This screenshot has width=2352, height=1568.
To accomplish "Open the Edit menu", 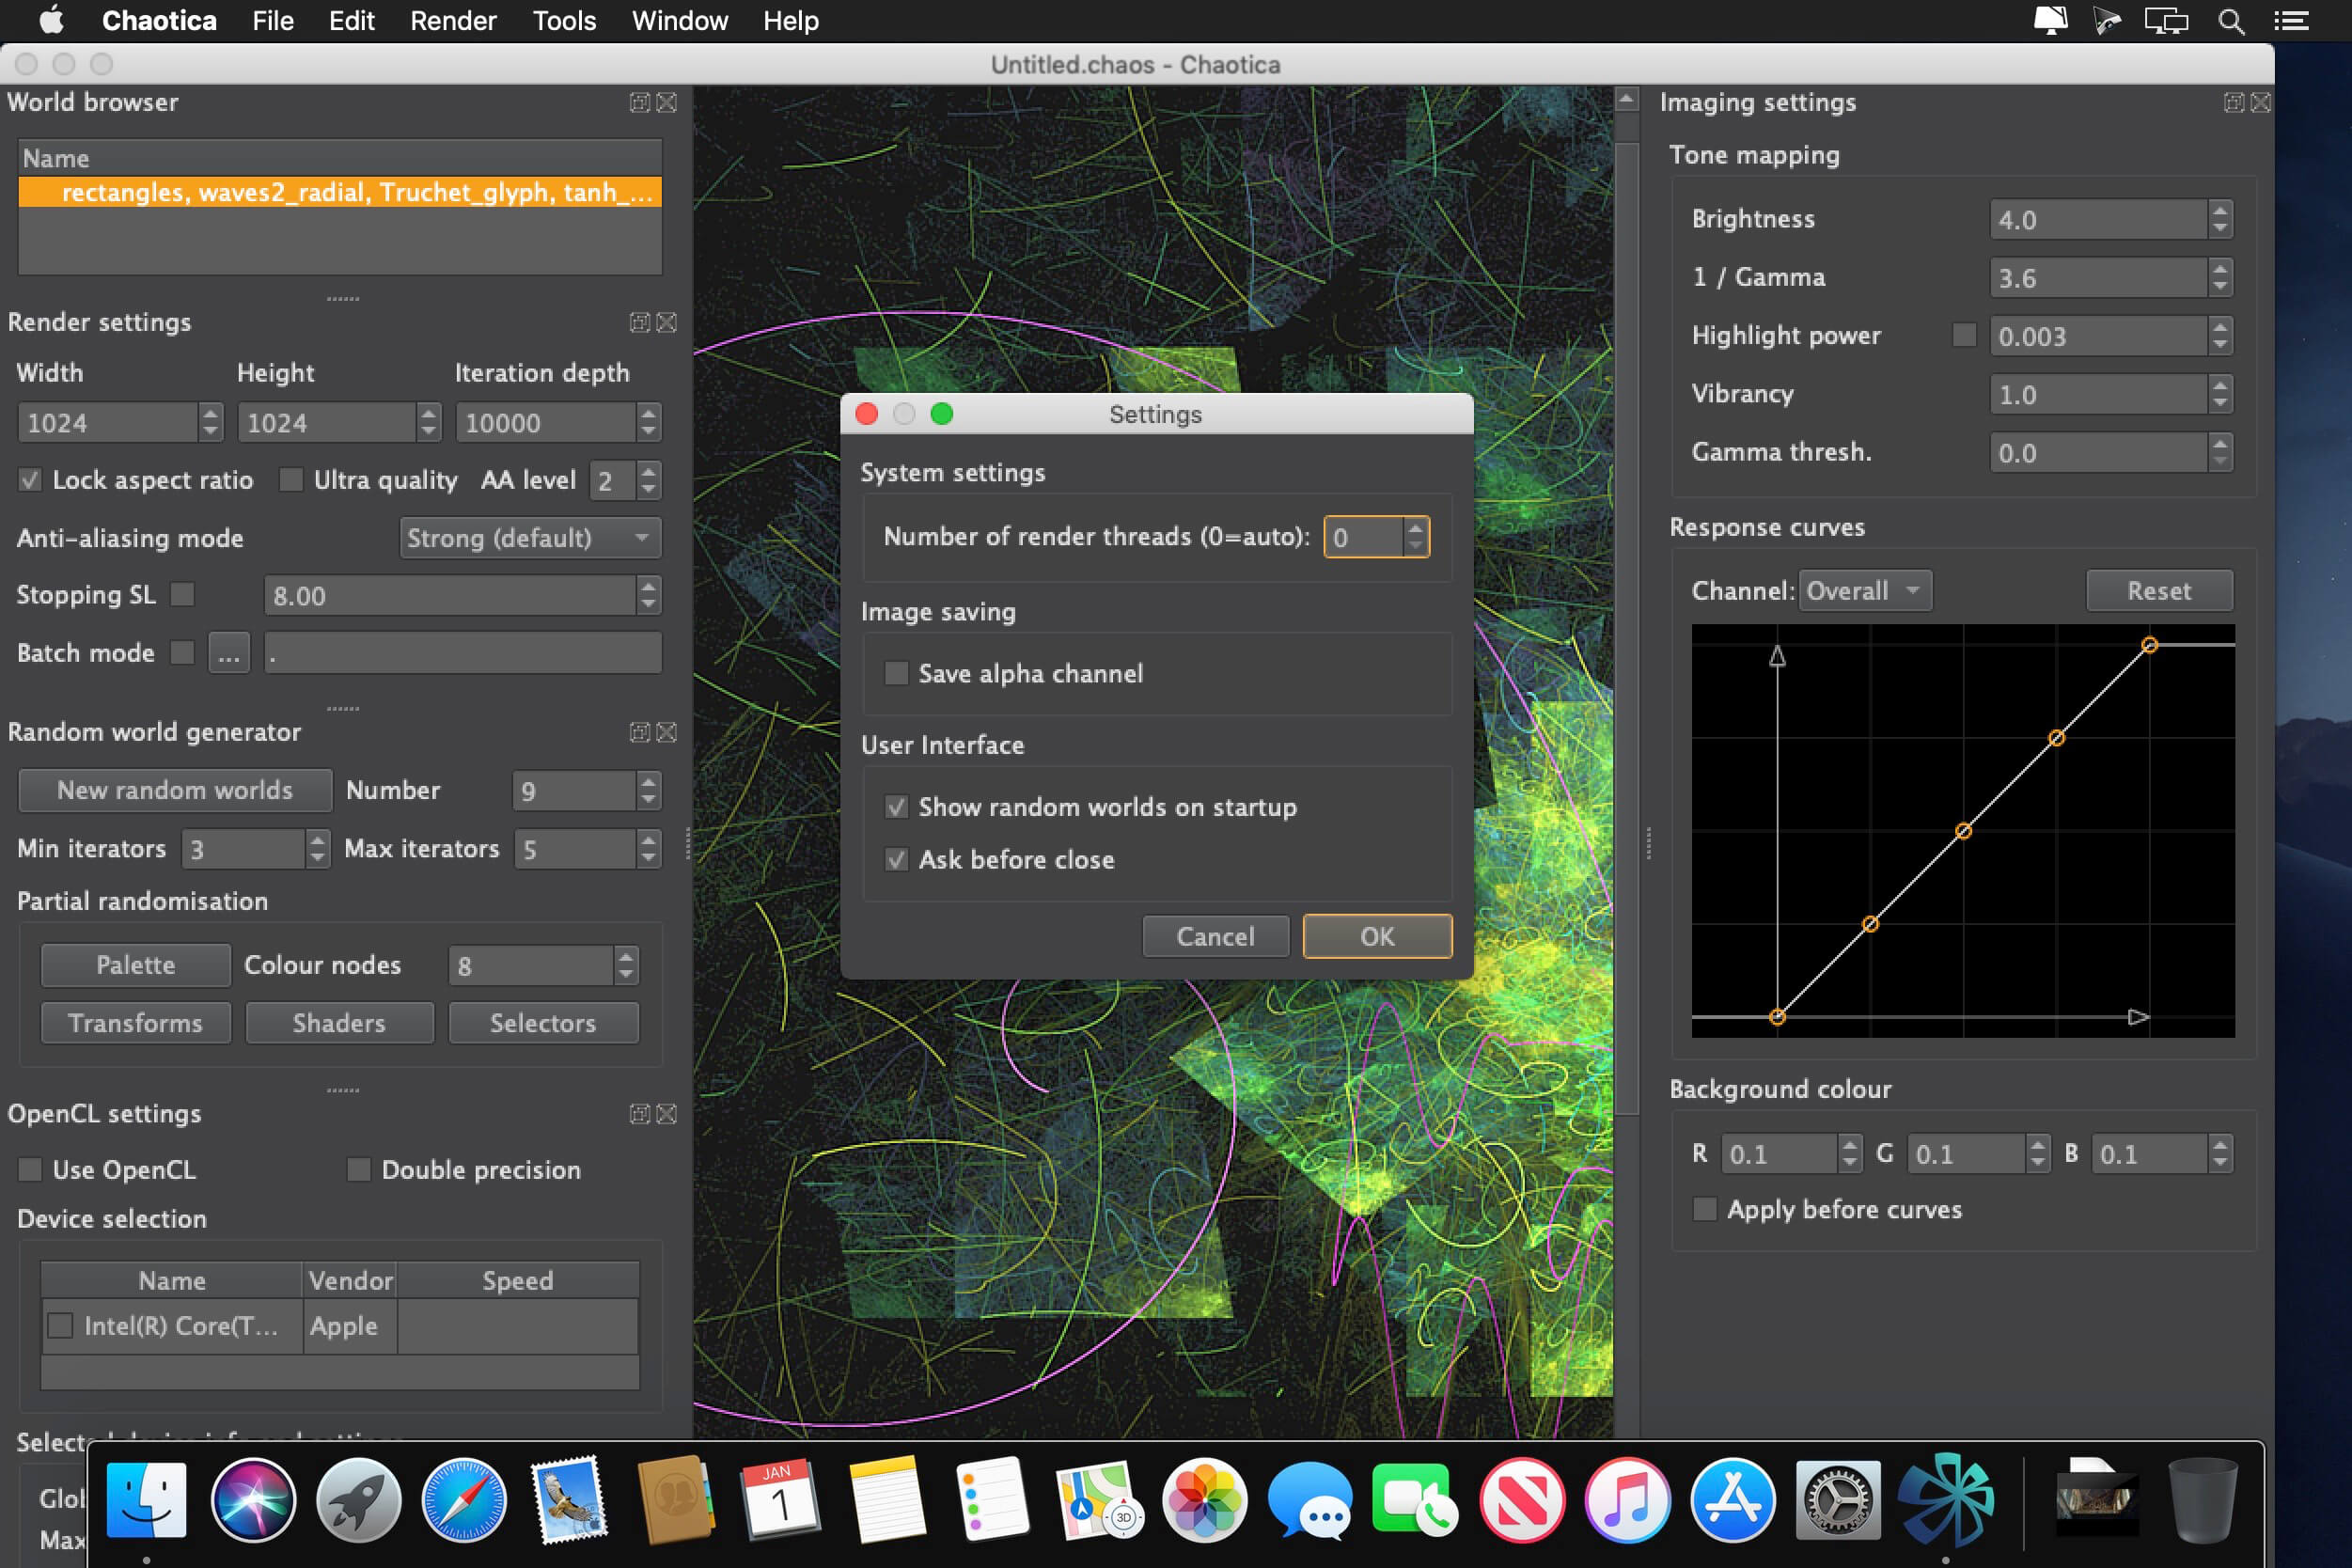I will click(x=352, y=21).
